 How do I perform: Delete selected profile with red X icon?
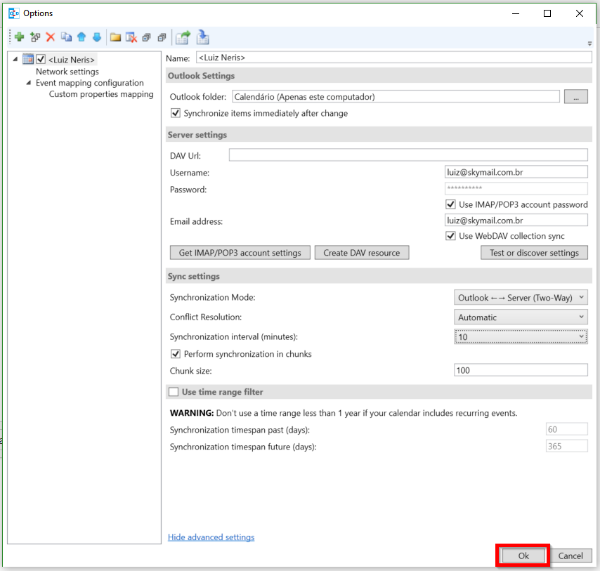(51, 37)
